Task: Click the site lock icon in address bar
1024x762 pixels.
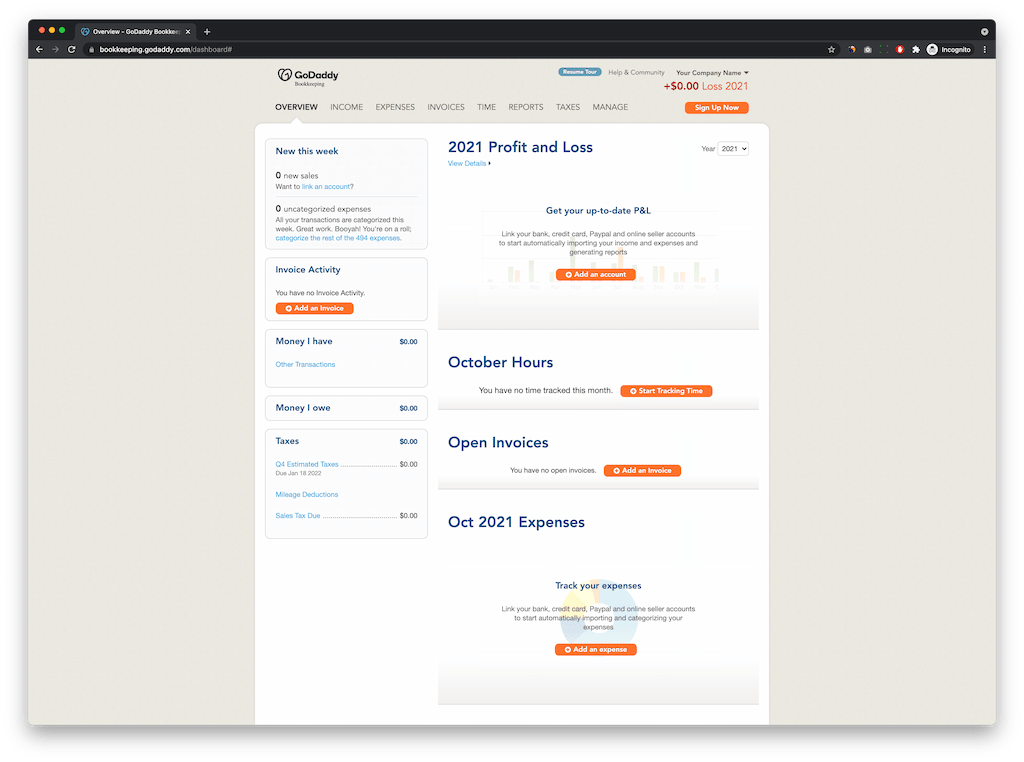Action: tap(91, 50)
